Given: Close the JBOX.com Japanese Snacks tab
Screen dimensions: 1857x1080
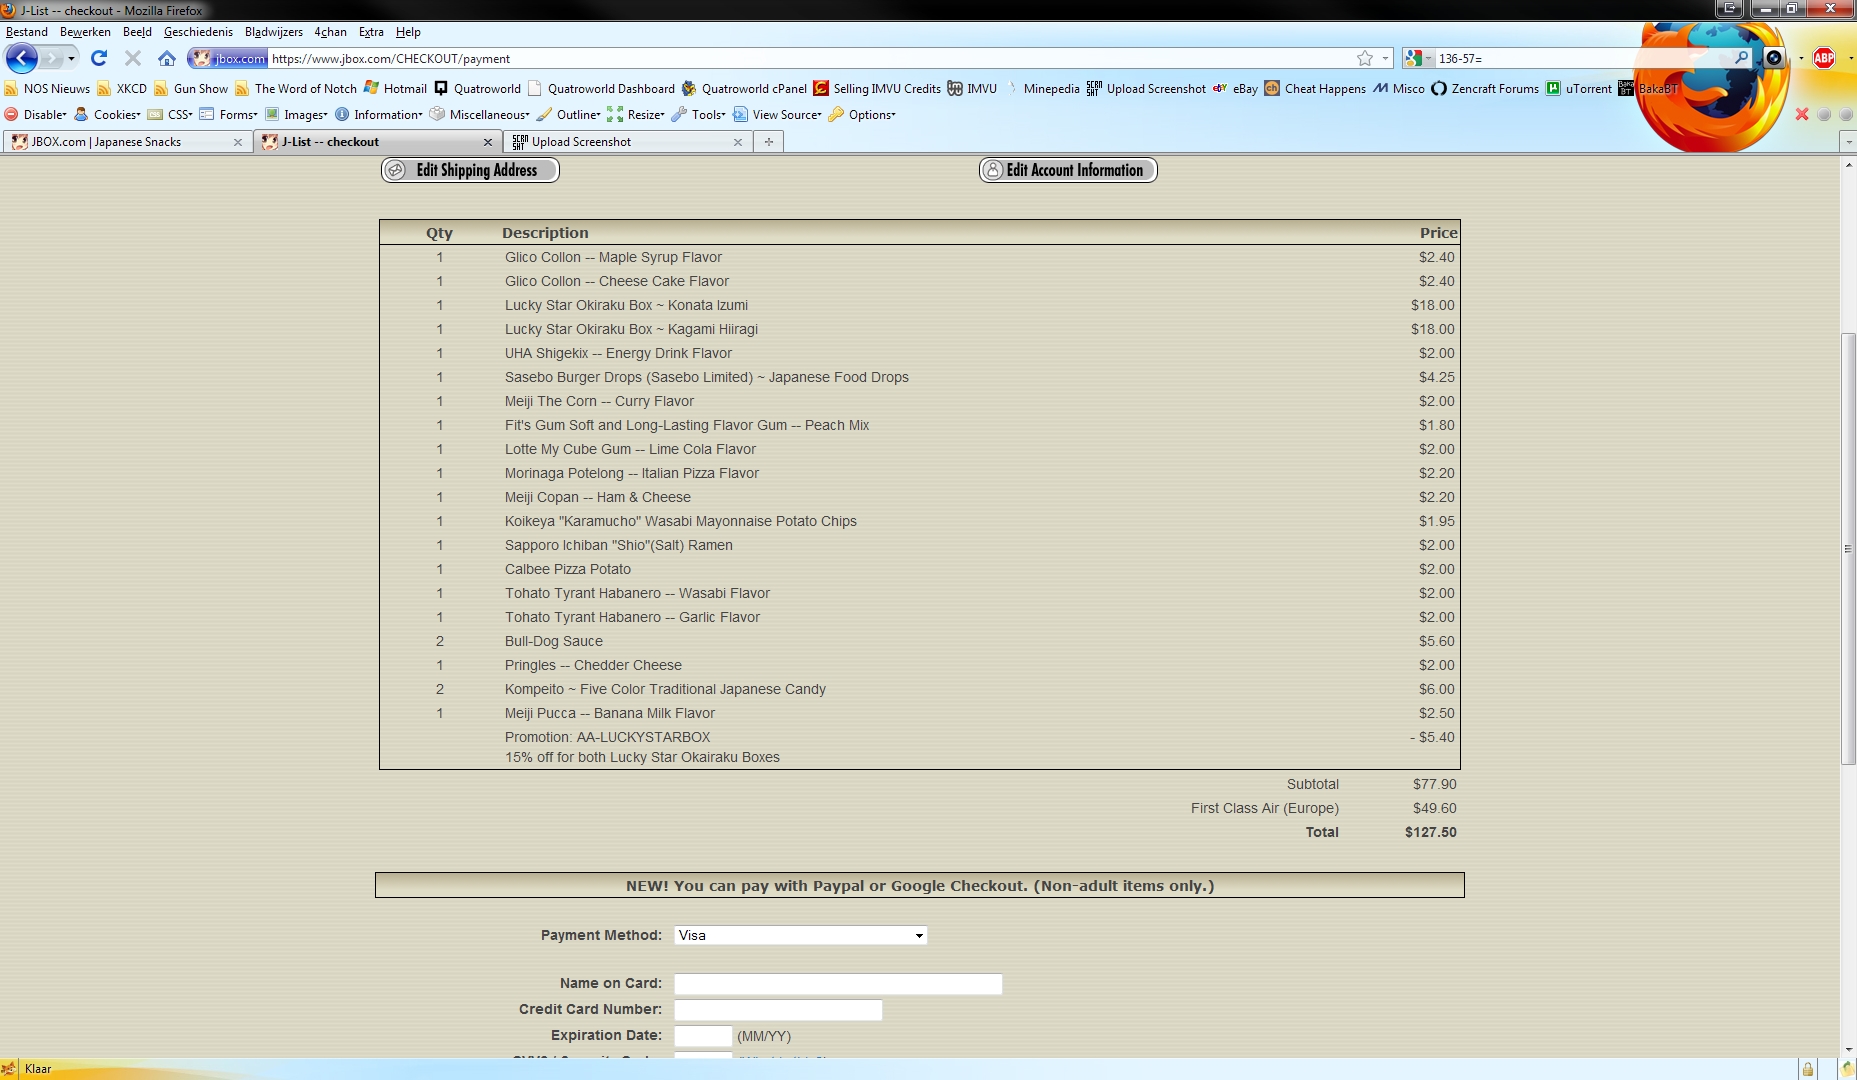Looking at the screenshot, I should 237,142.
